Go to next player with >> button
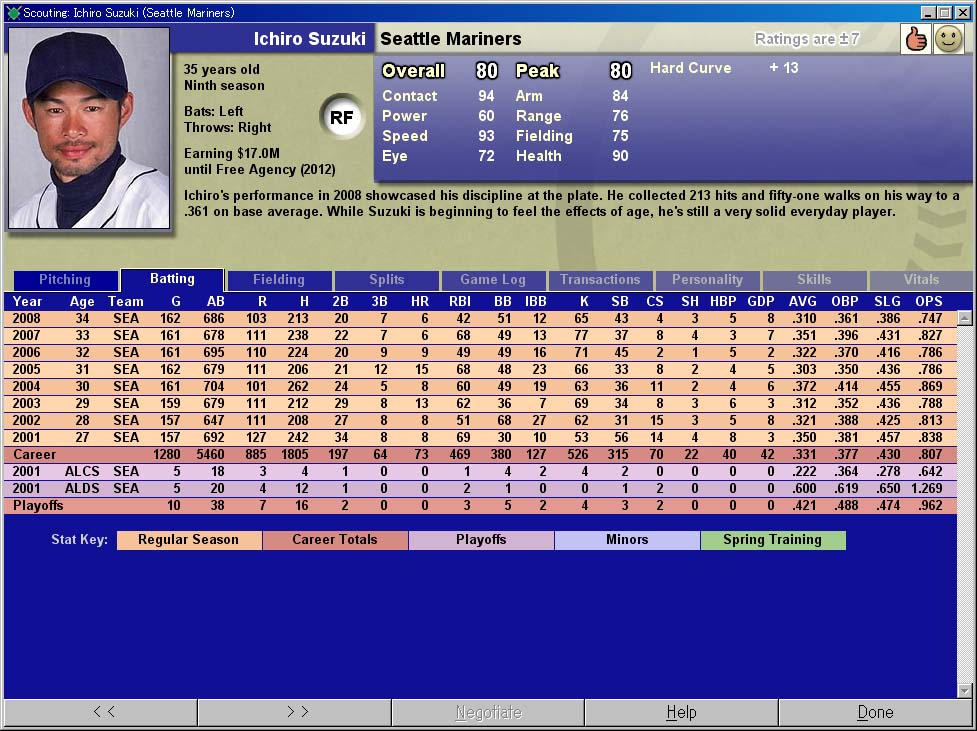Image resolution: width=977 pixels, height=731 pixels. [x=295, y=712]
